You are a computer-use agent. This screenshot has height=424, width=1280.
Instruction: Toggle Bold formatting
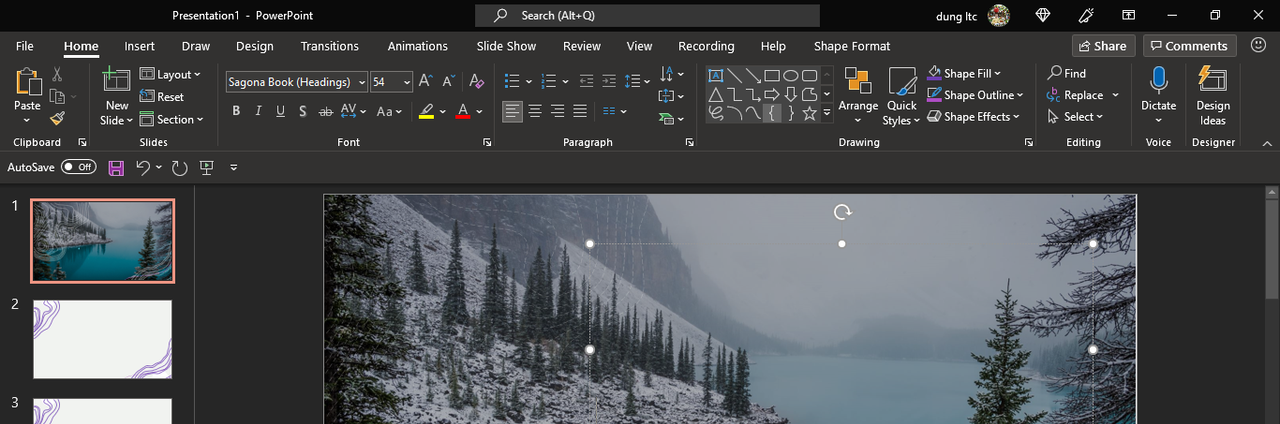(236, 111)
